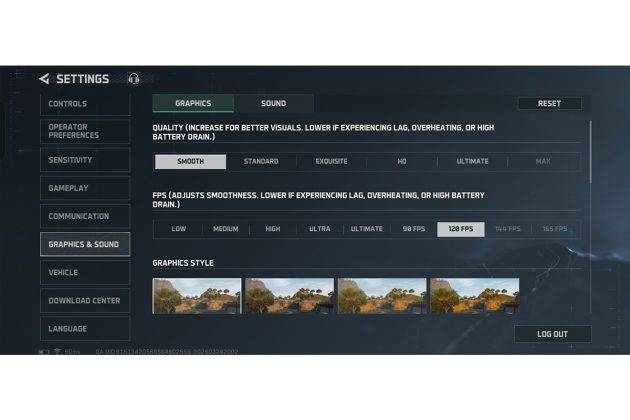Click the settings panel vertical scrollbar
This screenshot has height=420, width=630.
point(591,153)
